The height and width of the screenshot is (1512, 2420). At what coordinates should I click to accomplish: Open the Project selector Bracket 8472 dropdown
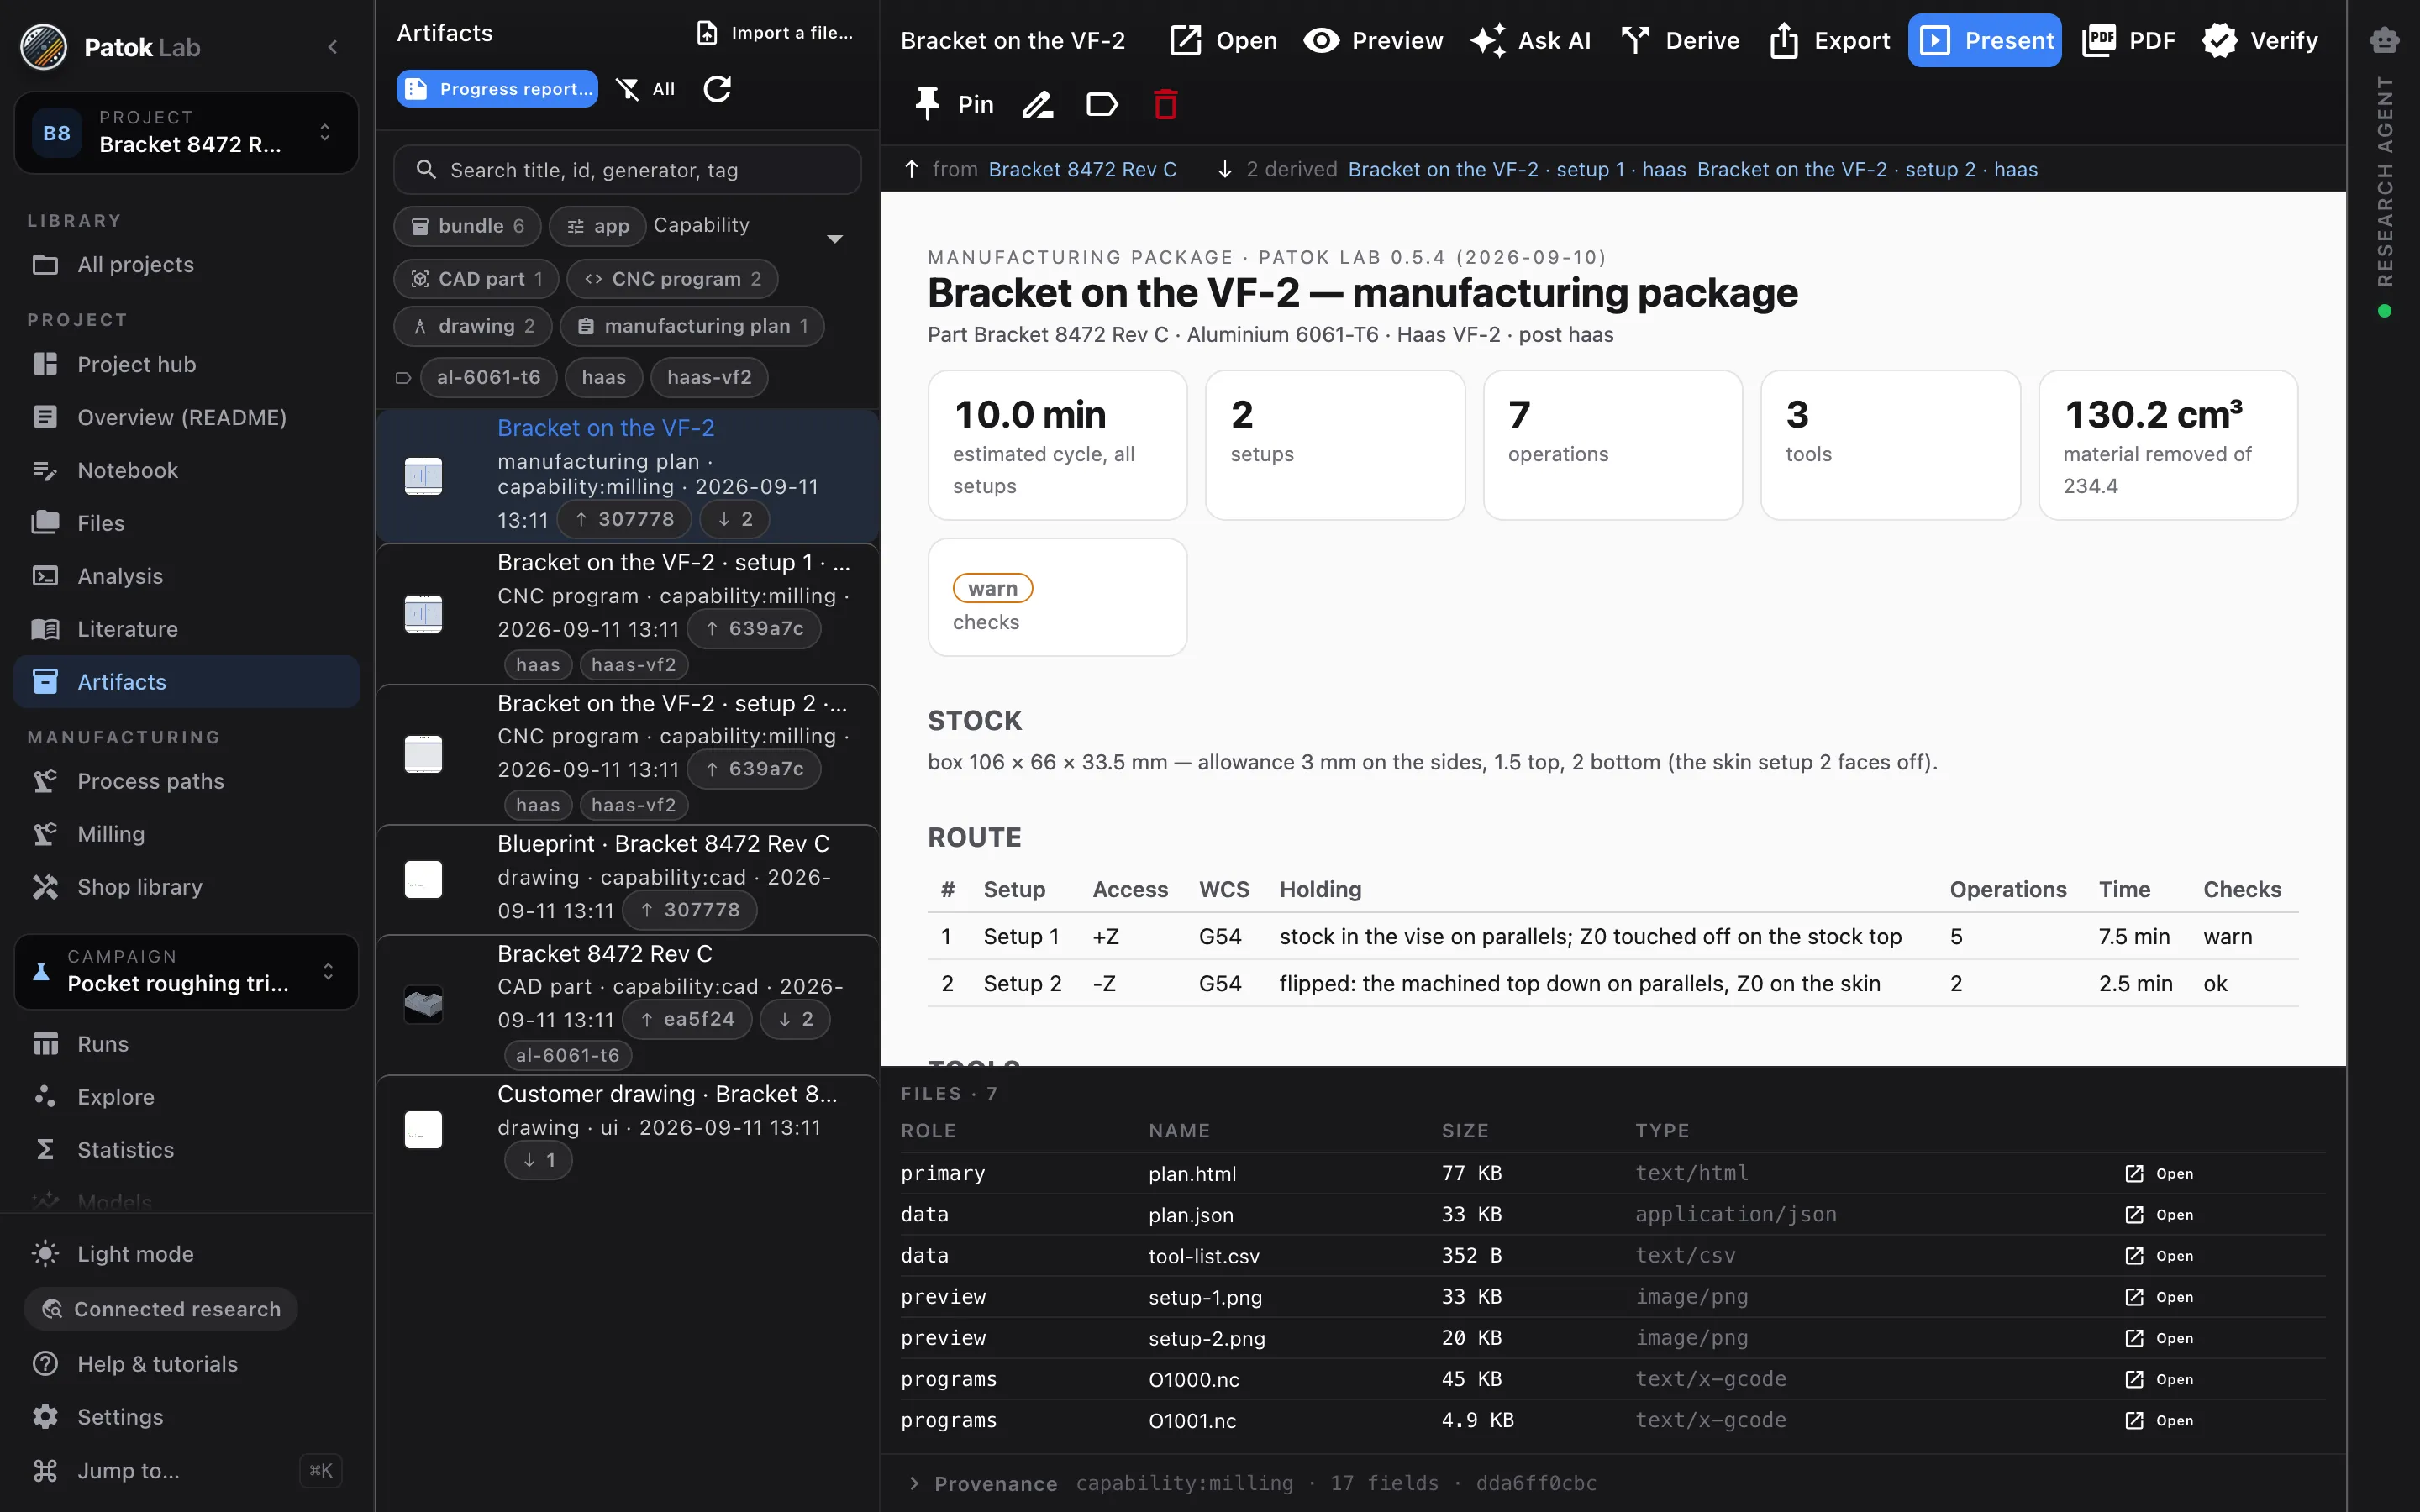point(186,132)
